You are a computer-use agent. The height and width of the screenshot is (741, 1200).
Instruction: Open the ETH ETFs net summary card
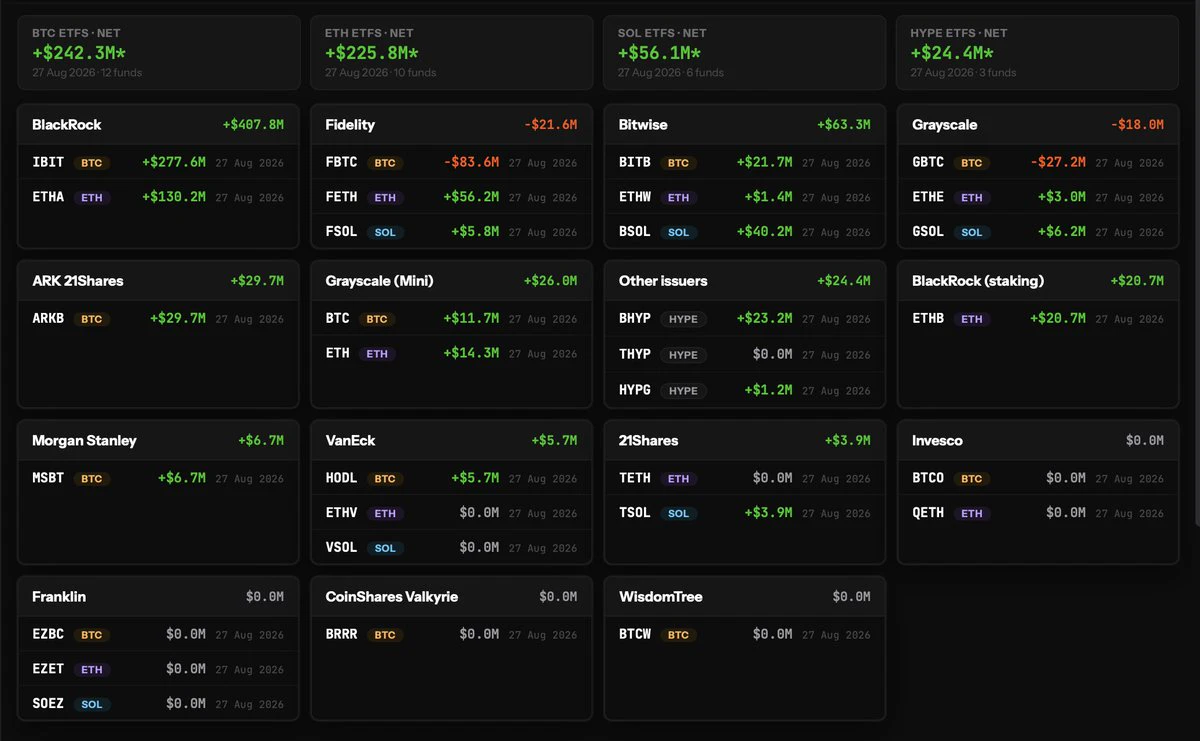[x=452, y=53]
